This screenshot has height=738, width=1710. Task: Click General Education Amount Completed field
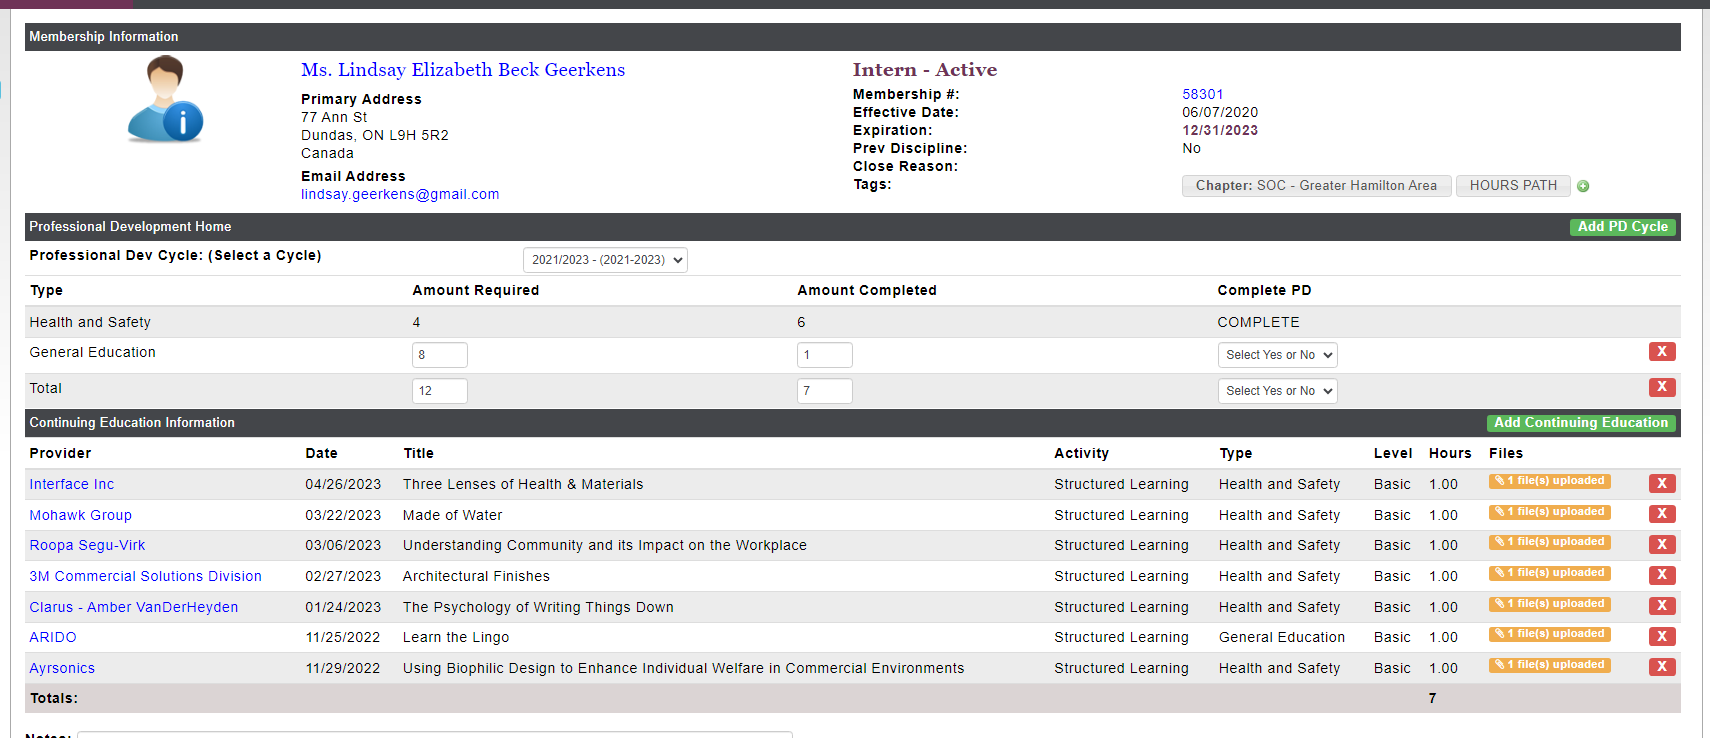pos(825,355)
